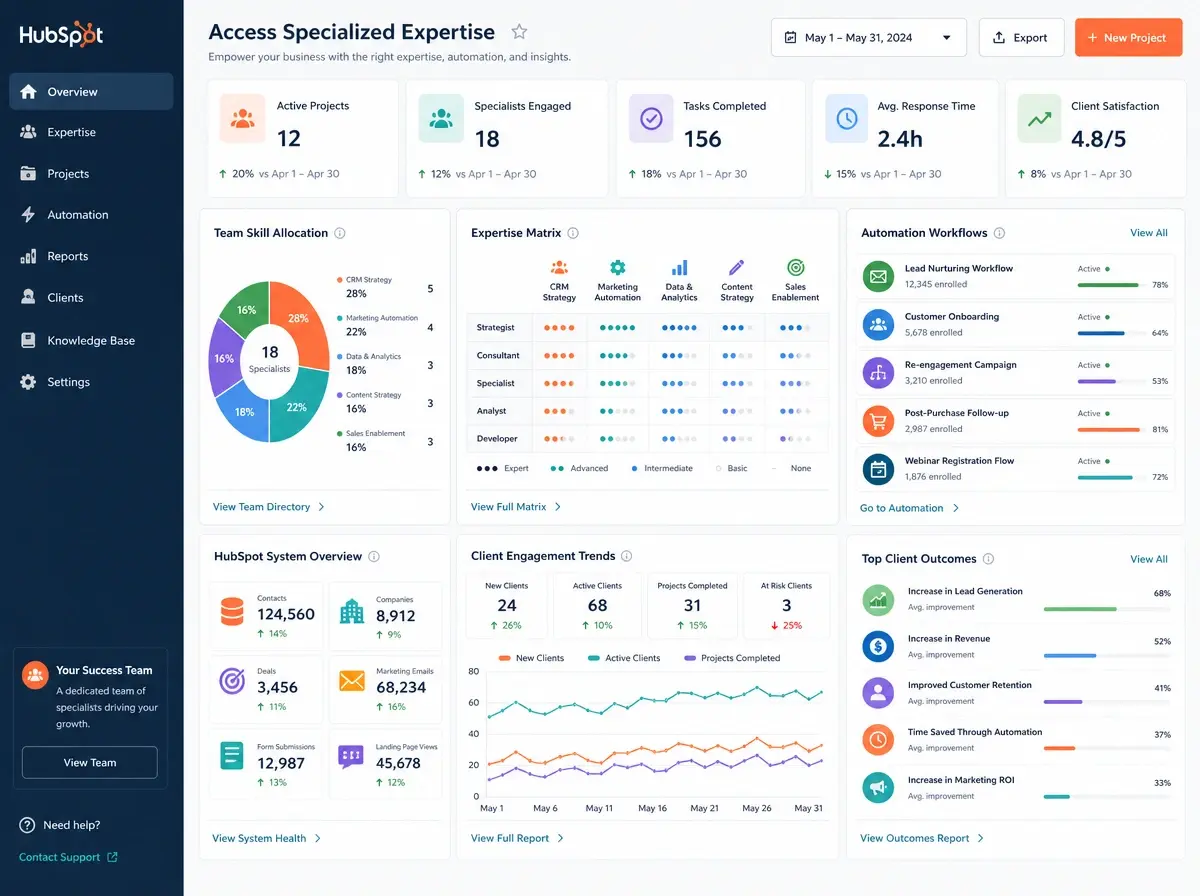This screenshot has width=1200, height=896.
Task: Click the Lead Nurturing Workflow envelope icon
Action: click(x=878, y=276)
